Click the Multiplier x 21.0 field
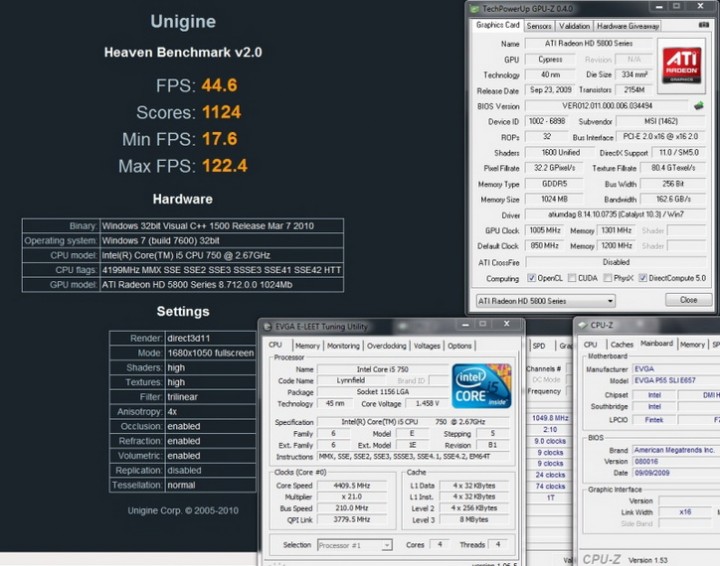This screenshot has height=566, width=720. click(x=351, y=497)
